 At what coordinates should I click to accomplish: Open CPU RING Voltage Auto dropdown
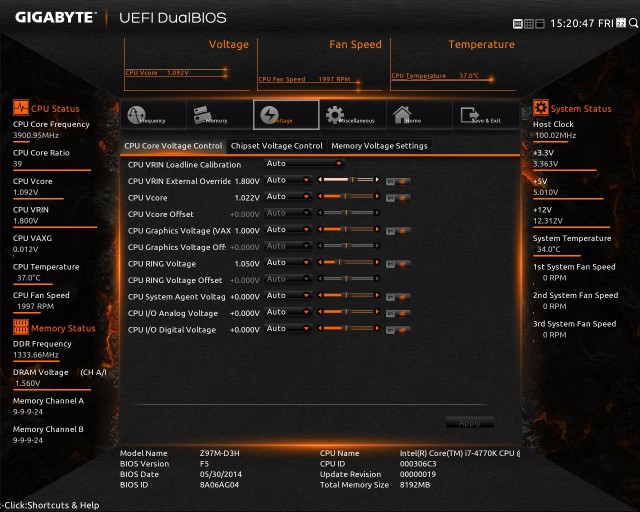coord(287,262)
